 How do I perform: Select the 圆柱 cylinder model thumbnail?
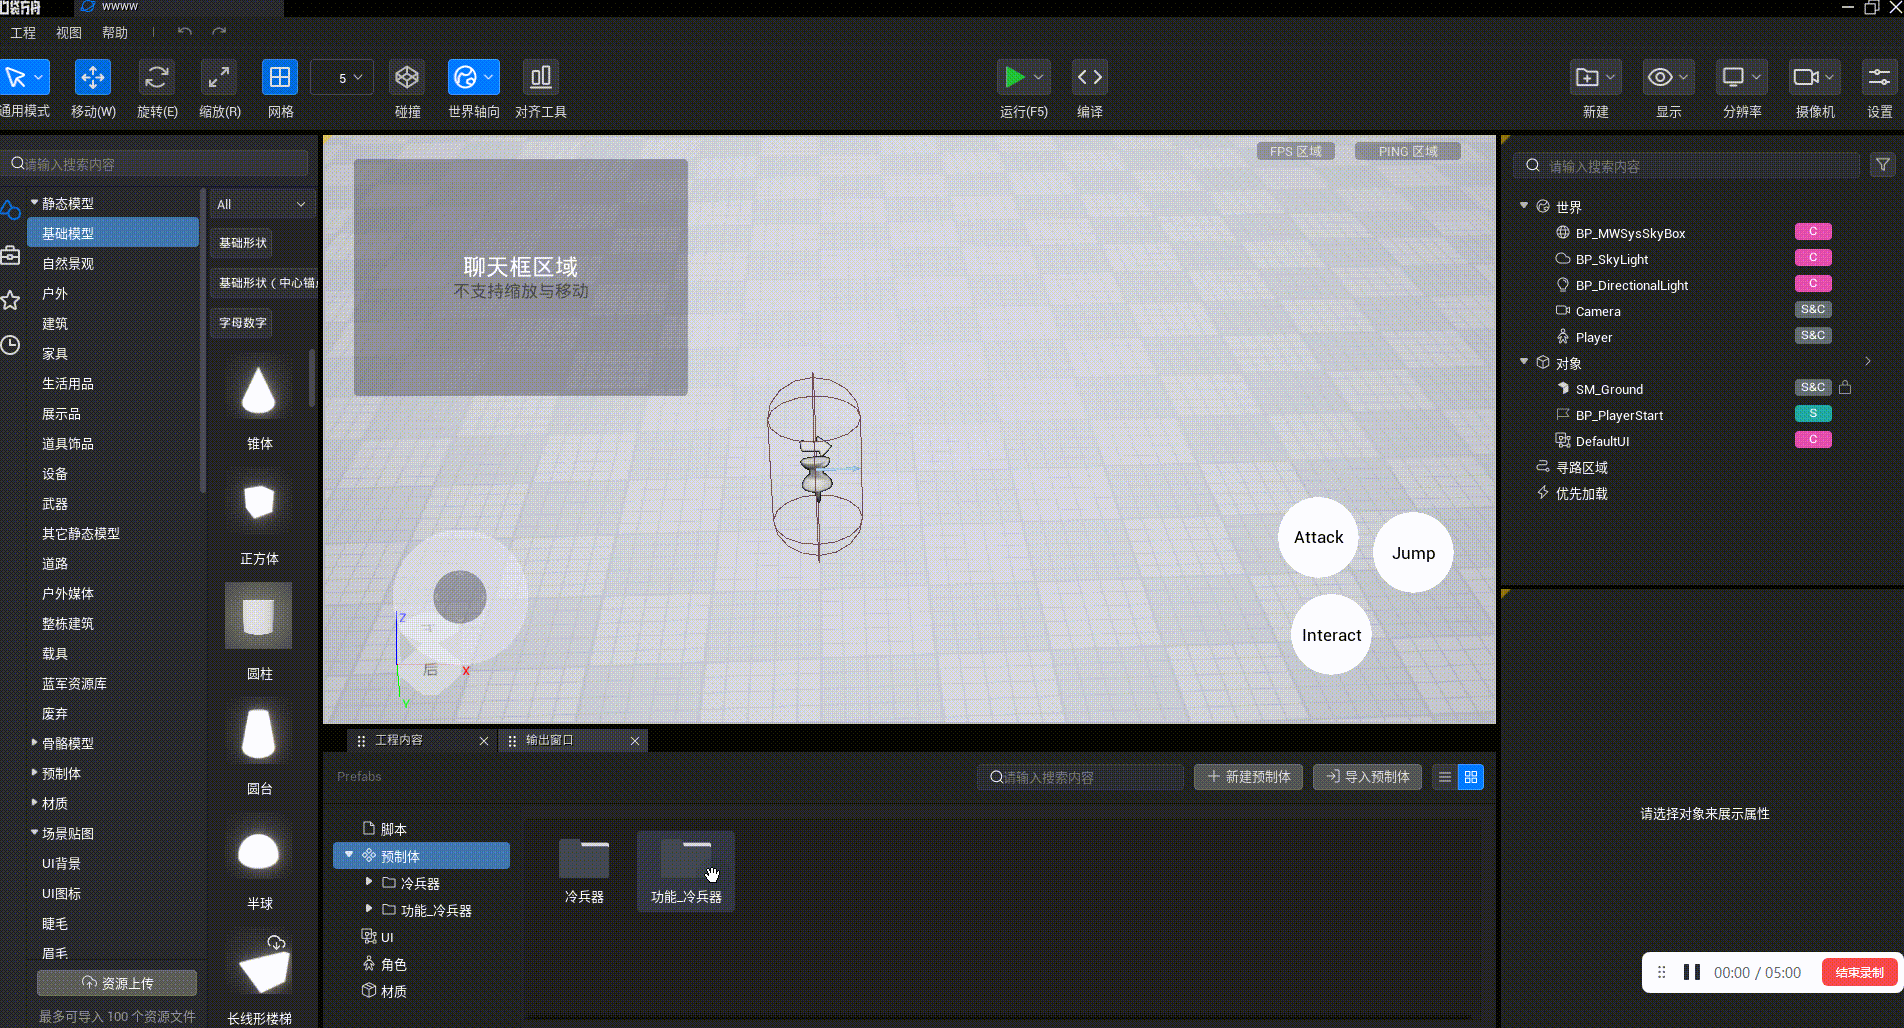(259, 616)
